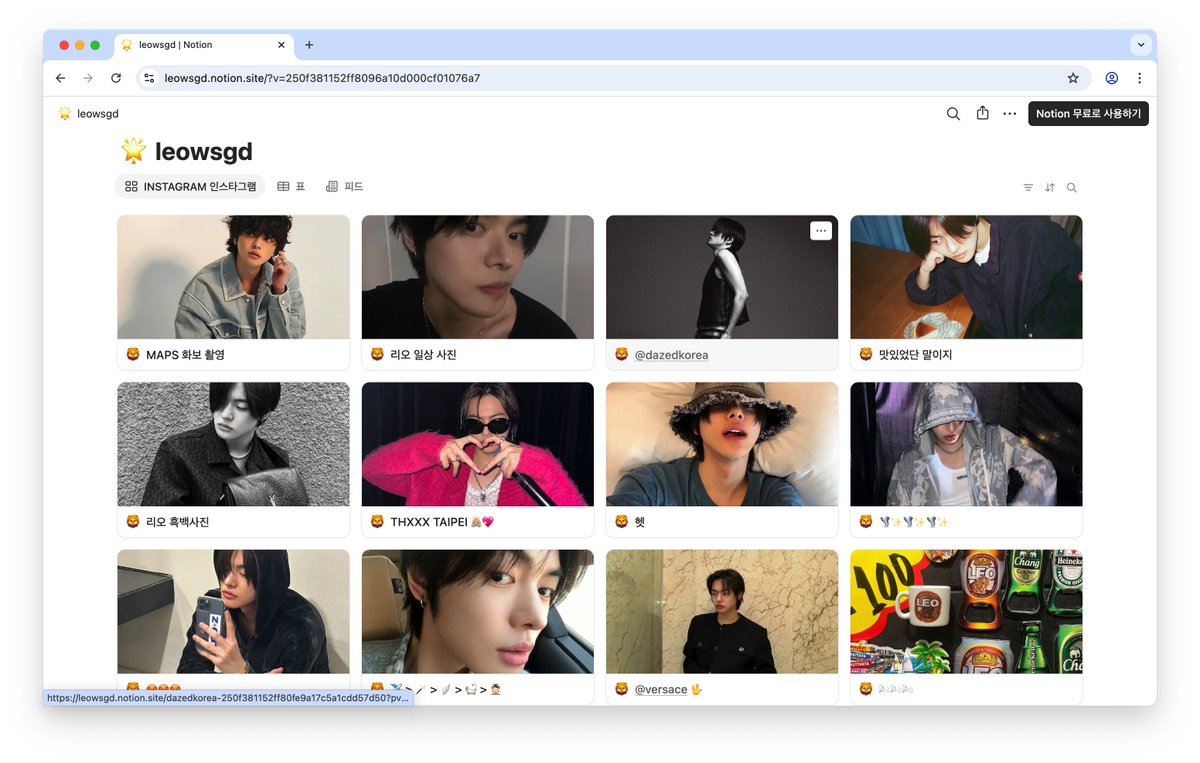Image resolution: width=1200 pixels, height=763 pixels.
Task: Open the @versace card image
Action: [722, 611]
